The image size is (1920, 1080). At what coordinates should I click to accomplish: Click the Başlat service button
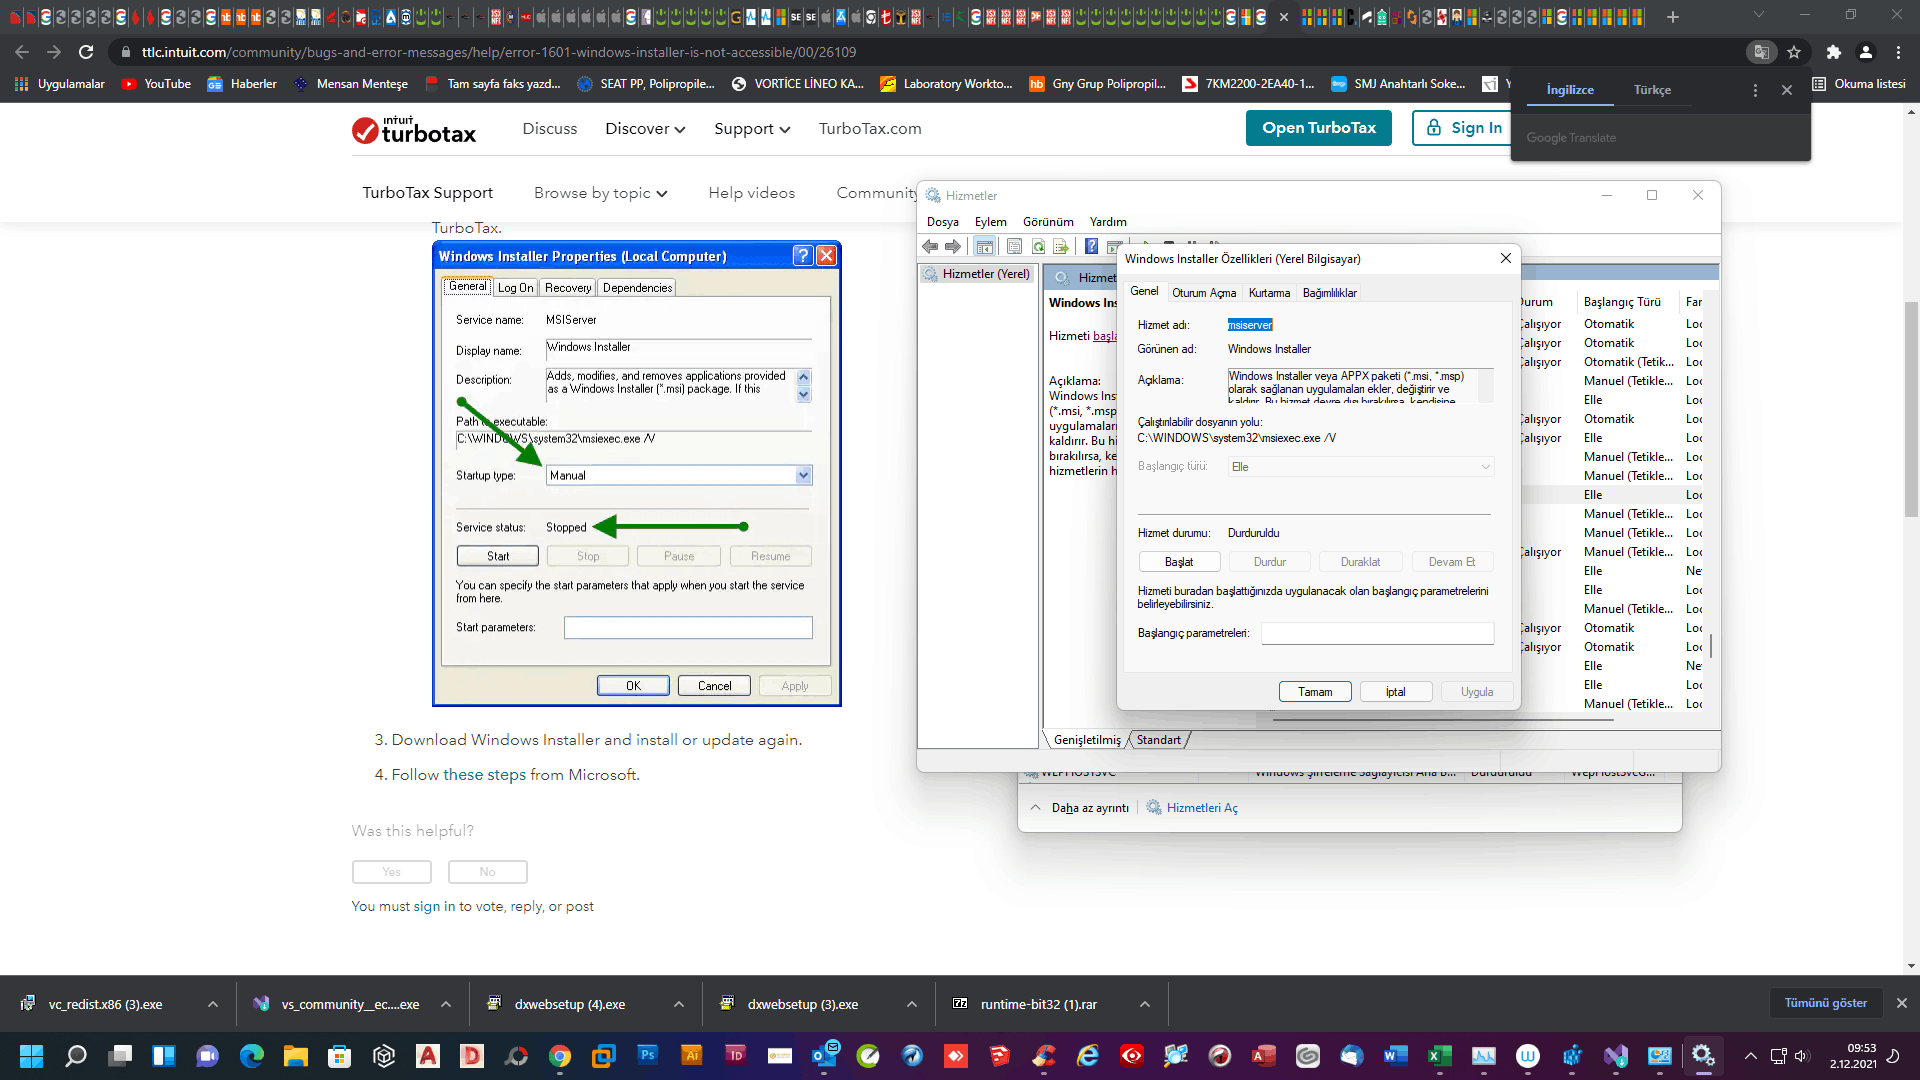point(1179,562)
